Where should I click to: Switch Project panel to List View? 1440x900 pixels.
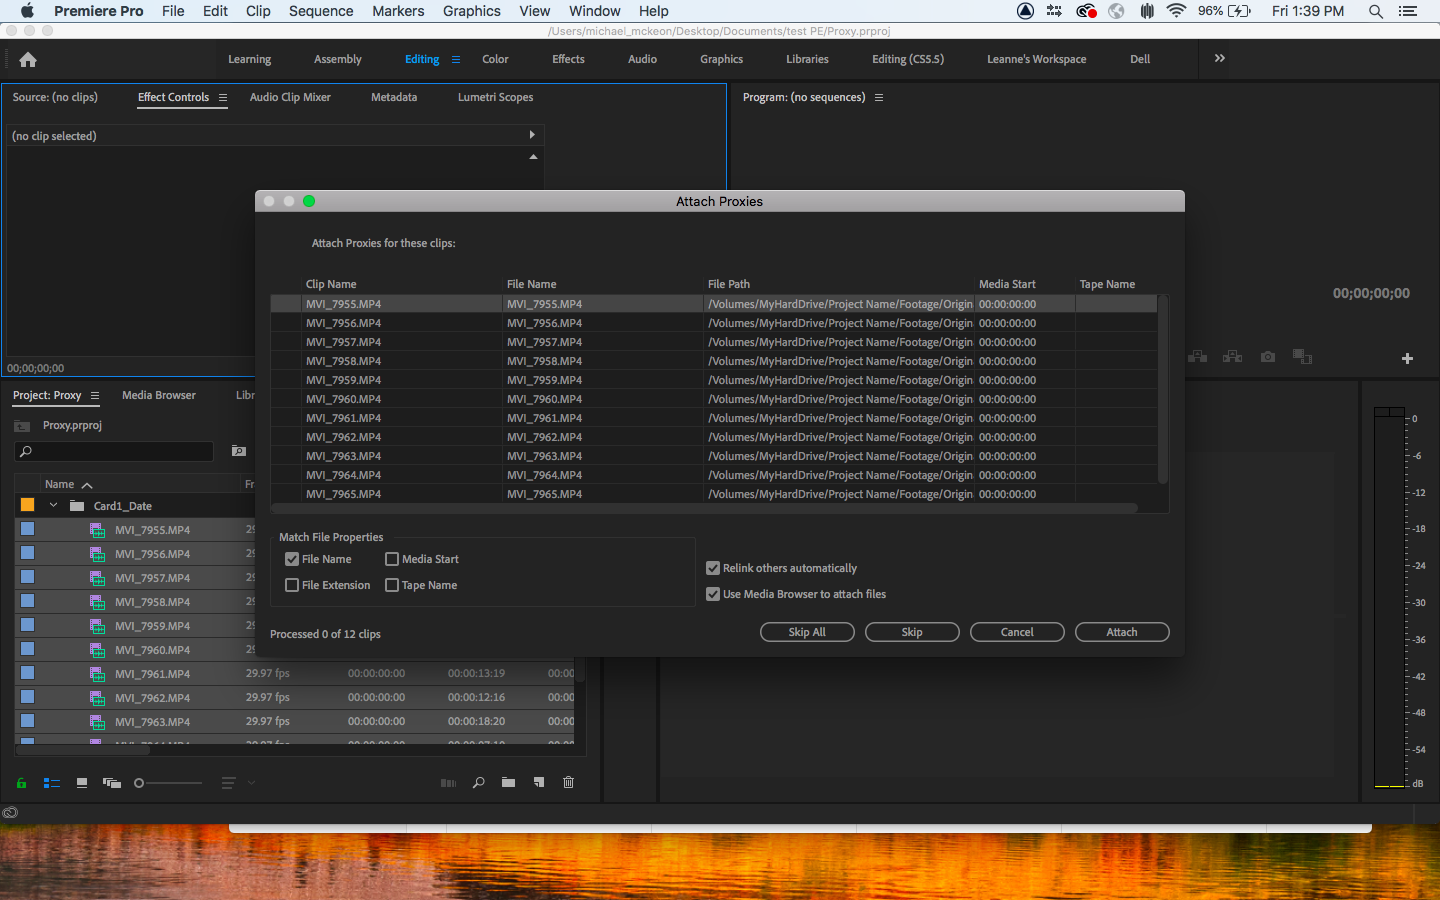tap(52, 783)
